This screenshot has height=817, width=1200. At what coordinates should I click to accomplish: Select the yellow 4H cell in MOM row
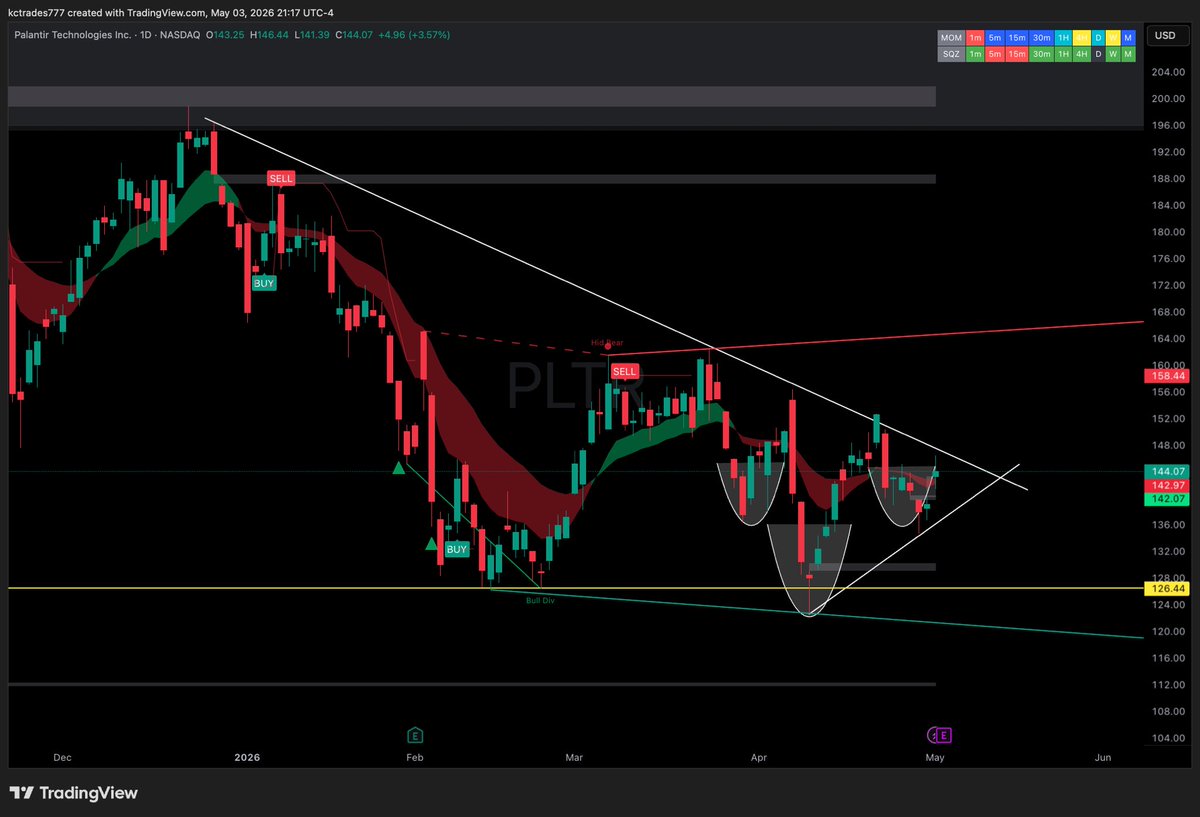1082,38
